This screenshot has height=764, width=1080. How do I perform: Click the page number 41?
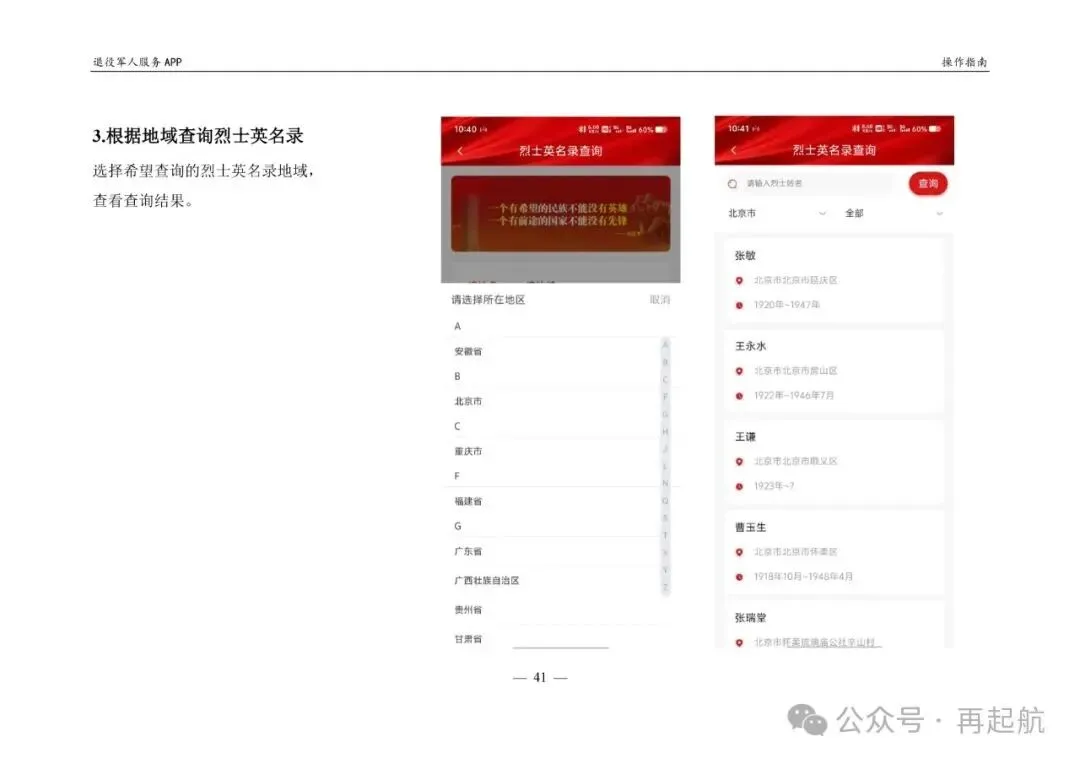[x=540, y=678]
